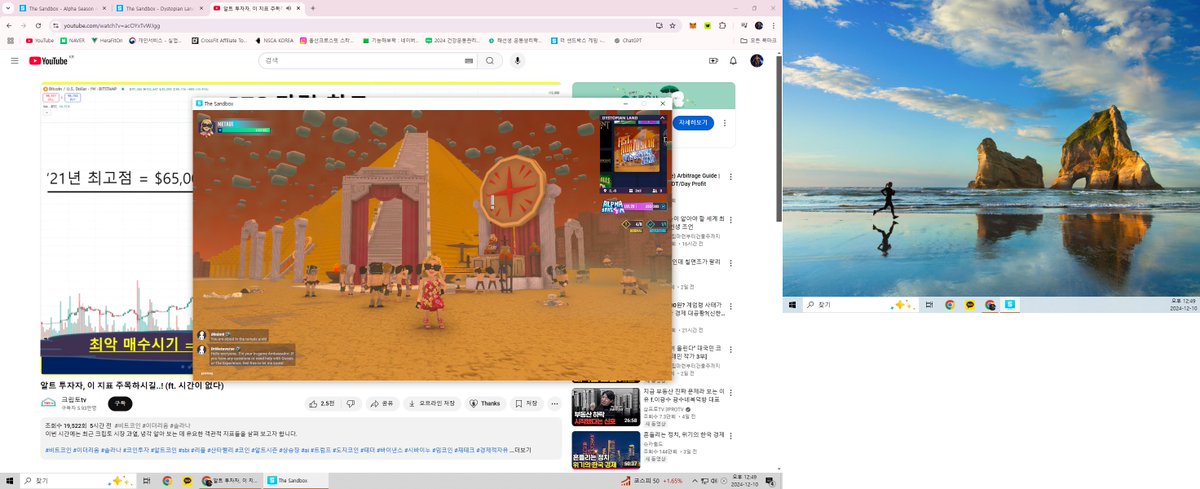
Task: Open the 50:37 Korean economy video thumbnail
Action: [x=606, y=450]
